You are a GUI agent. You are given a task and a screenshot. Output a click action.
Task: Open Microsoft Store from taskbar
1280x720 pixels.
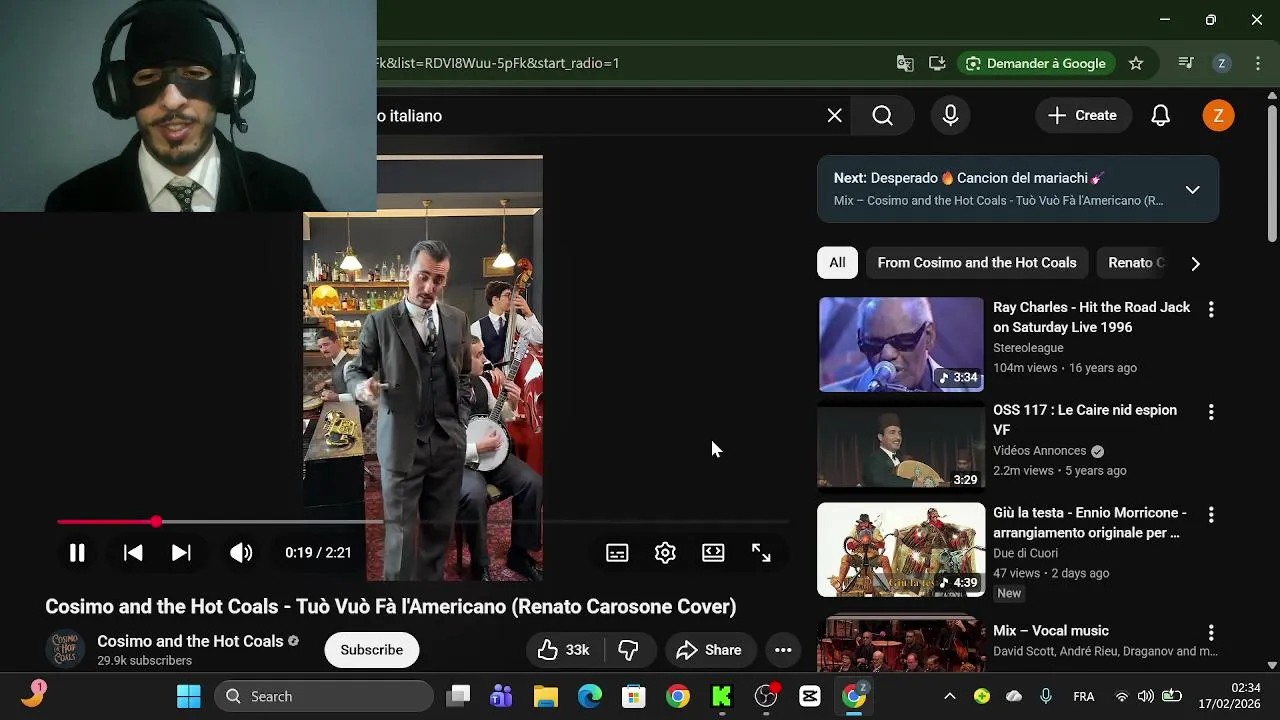[634, 696]
